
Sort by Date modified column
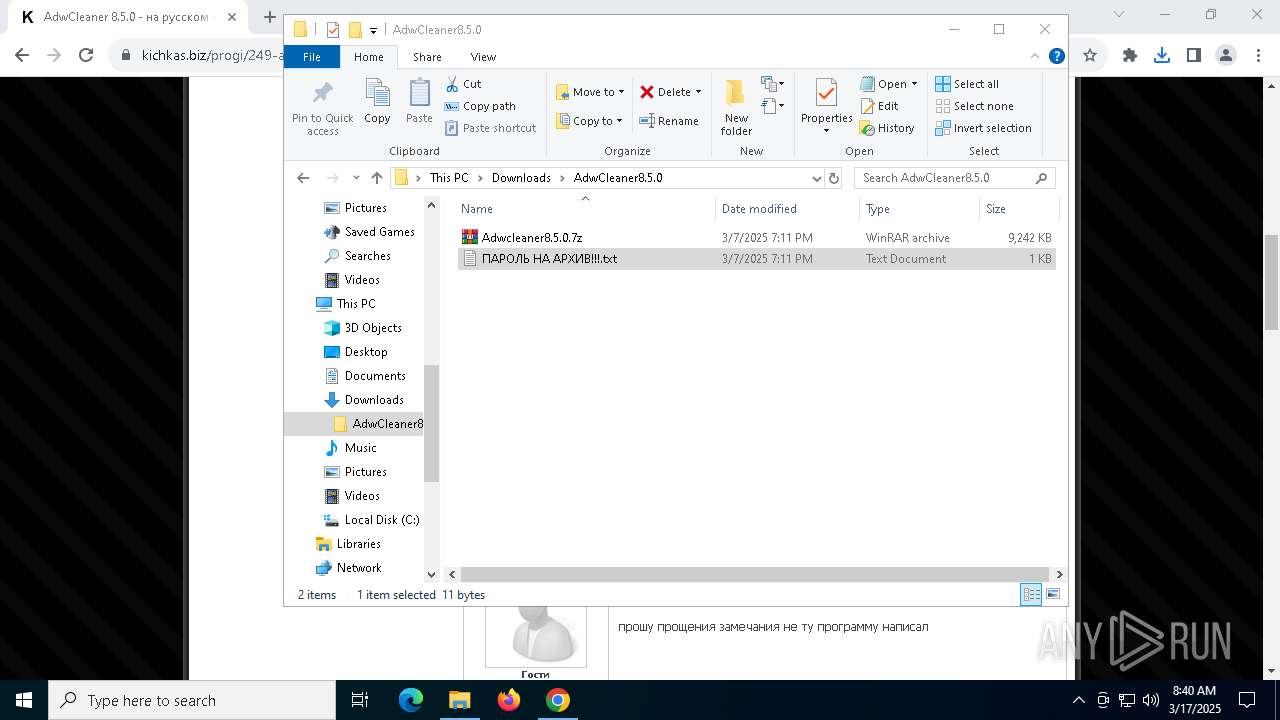(787, 208)
